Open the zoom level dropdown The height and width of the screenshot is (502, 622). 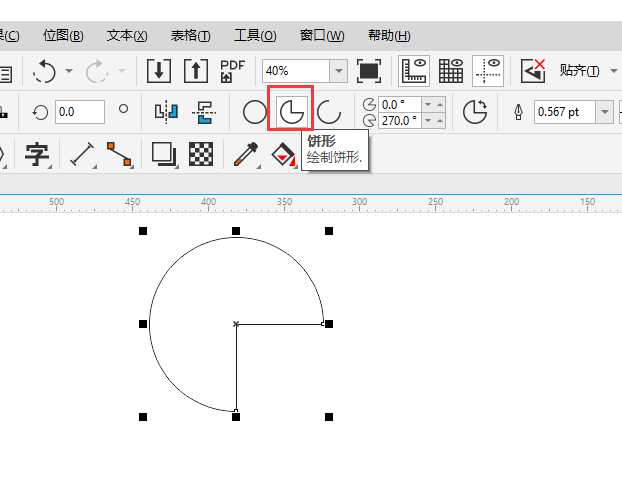coord(339,71)
